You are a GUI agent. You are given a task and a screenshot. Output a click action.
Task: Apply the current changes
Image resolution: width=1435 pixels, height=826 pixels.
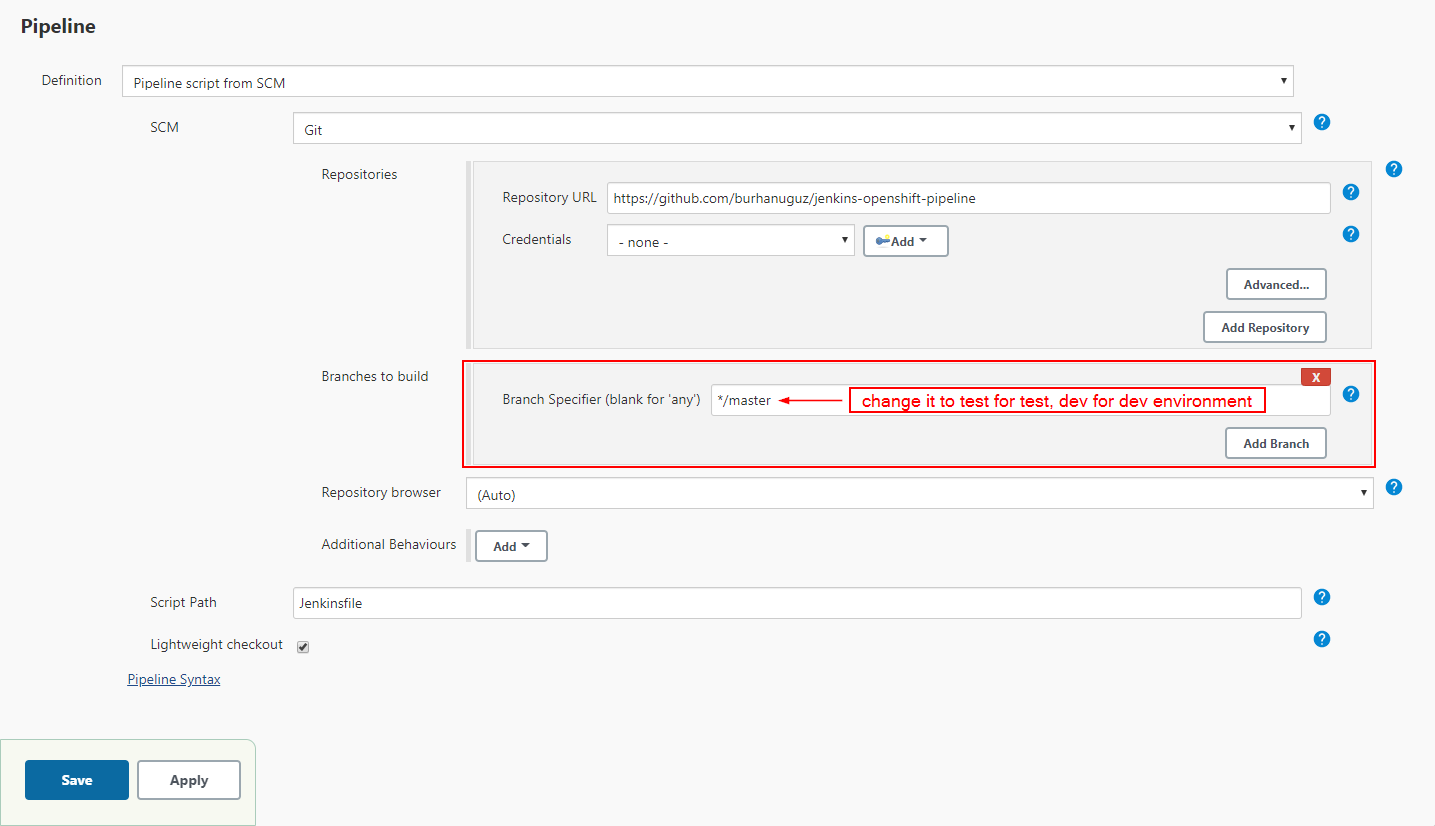188,780
